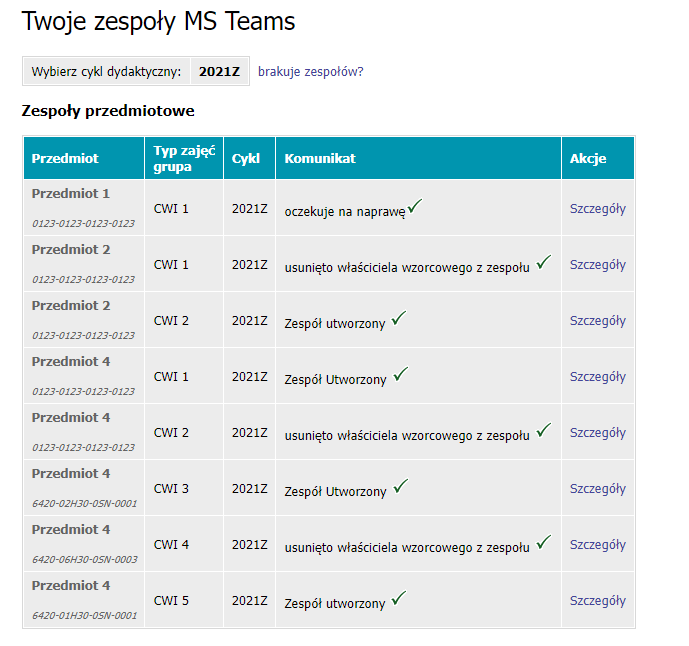
Task: Click checkmark icon in Przedmiot 4 CWI 1 row
Action: pos(400,374)
